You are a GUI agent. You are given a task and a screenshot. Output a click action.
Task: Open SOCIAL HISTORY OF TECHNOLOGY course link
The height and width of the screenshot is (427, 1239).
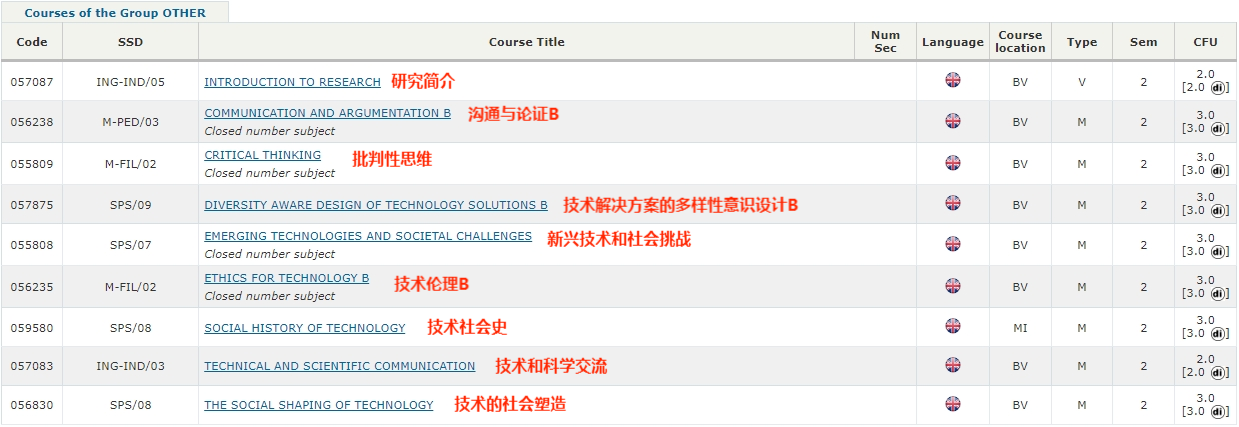coord(305,328)
